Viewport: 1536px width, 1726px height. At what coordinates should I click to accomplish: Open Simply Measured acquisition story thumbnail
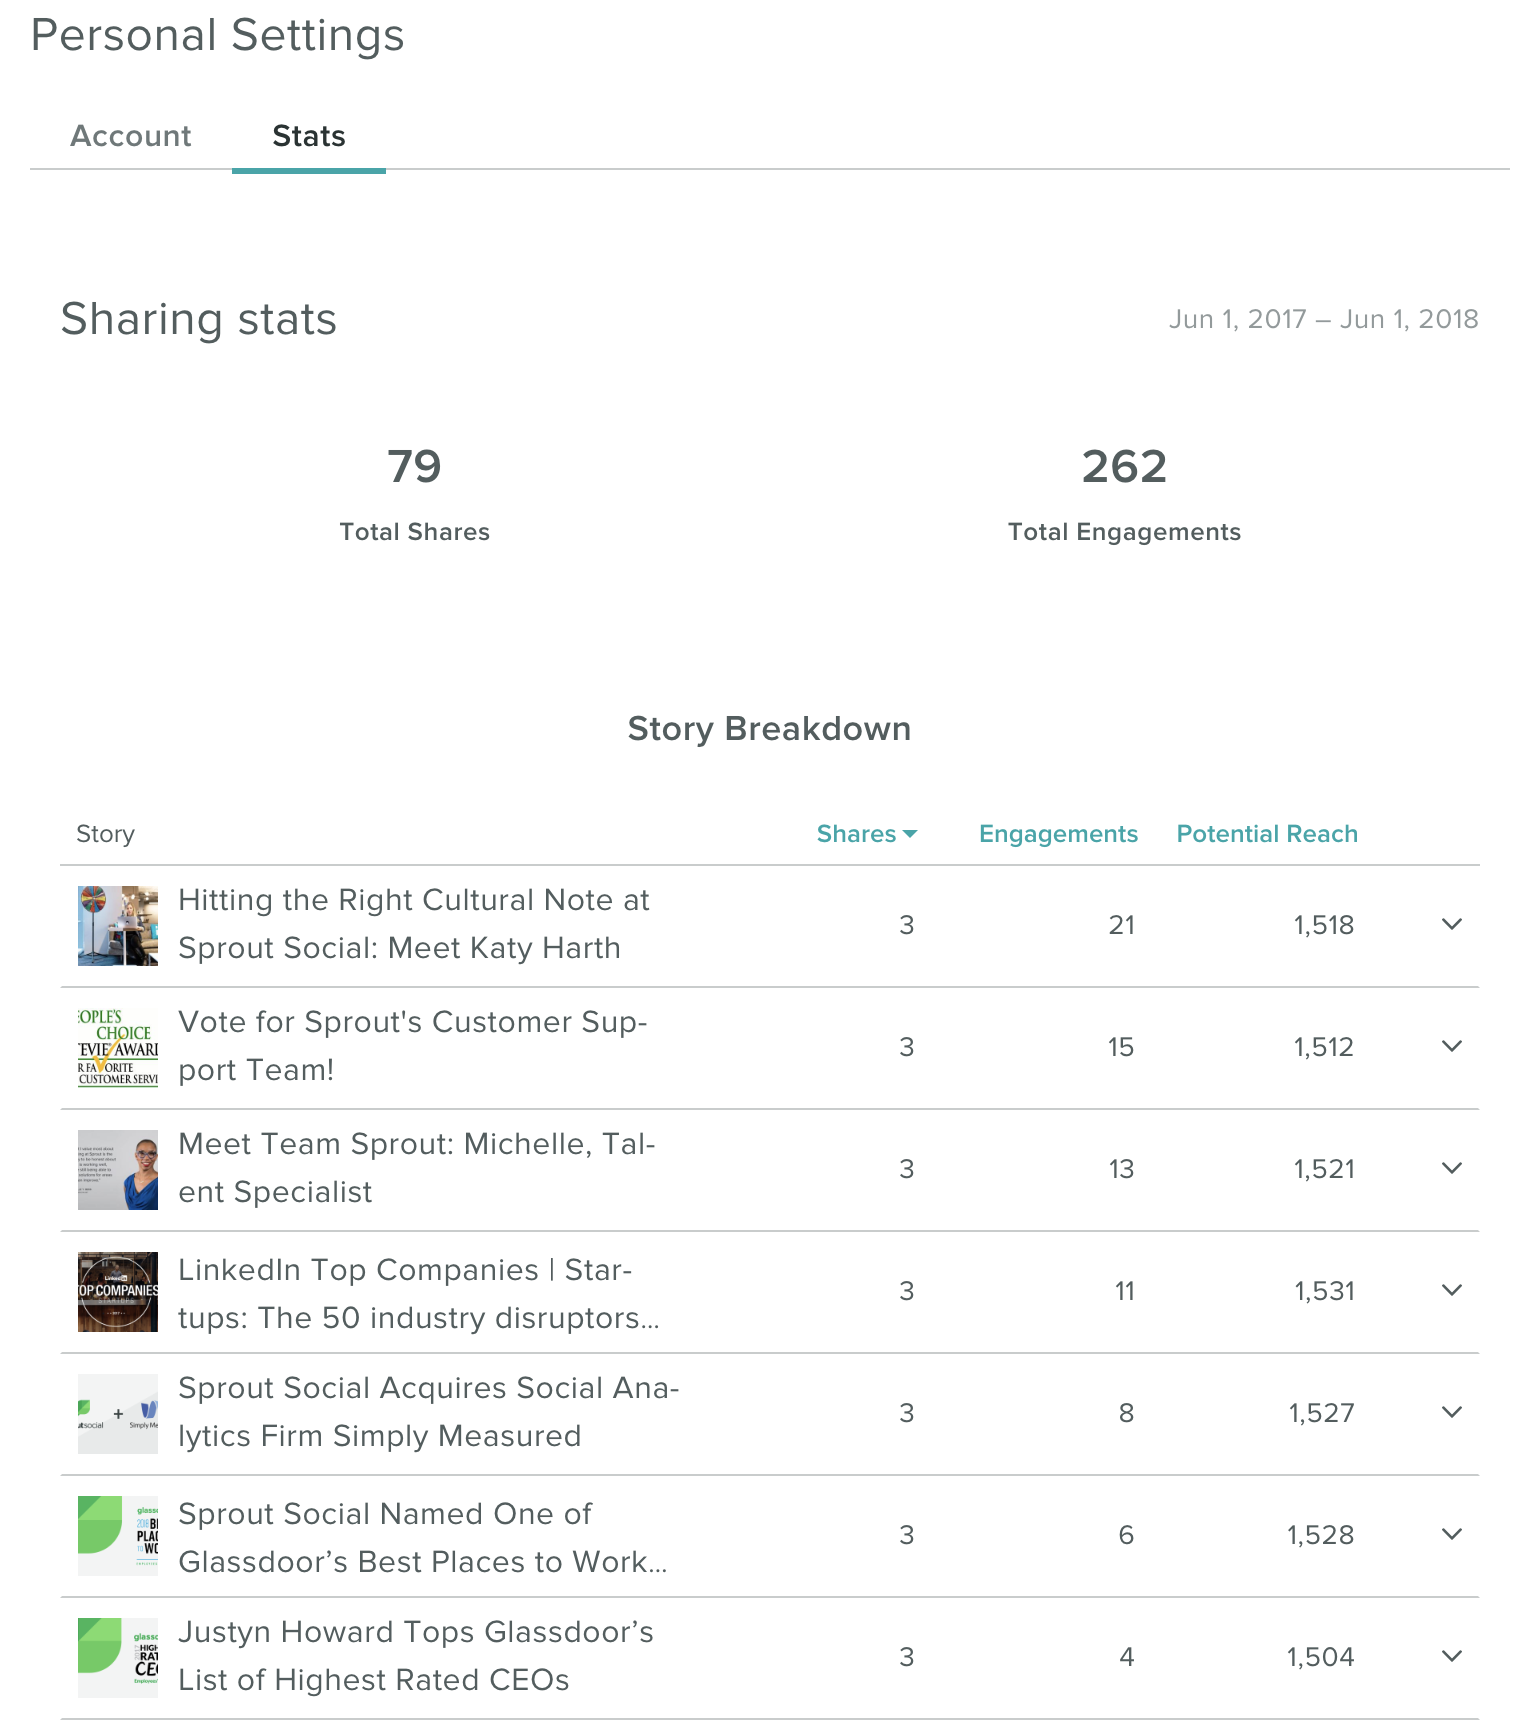(118, 1414)
